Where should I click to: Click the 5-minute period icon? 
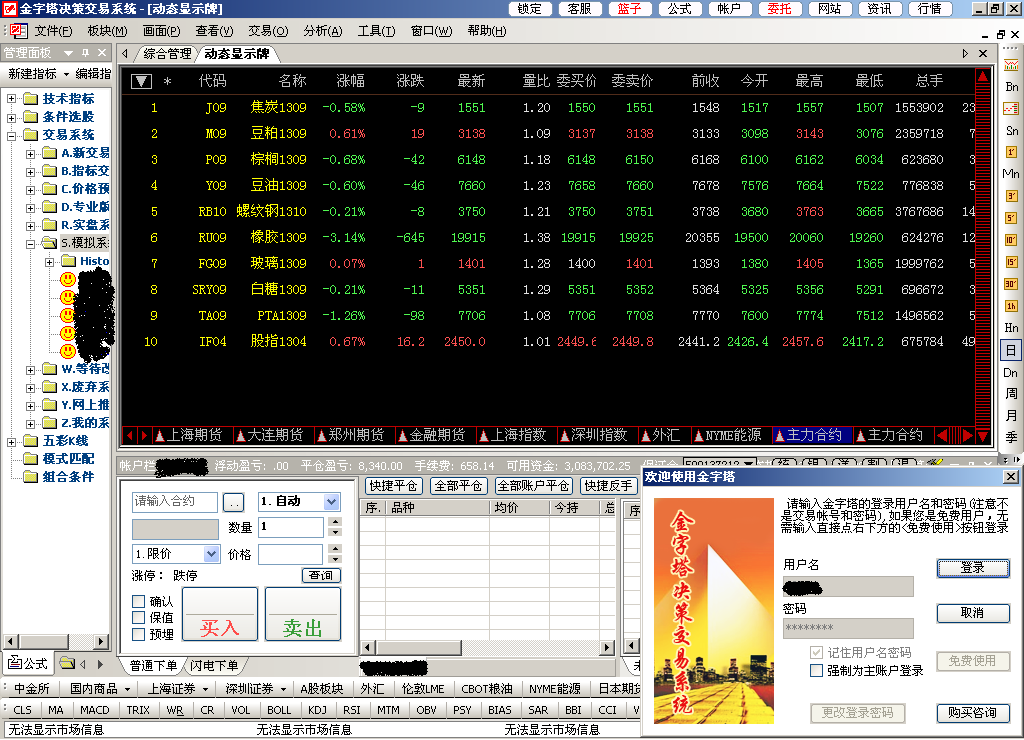[1011, 218]
